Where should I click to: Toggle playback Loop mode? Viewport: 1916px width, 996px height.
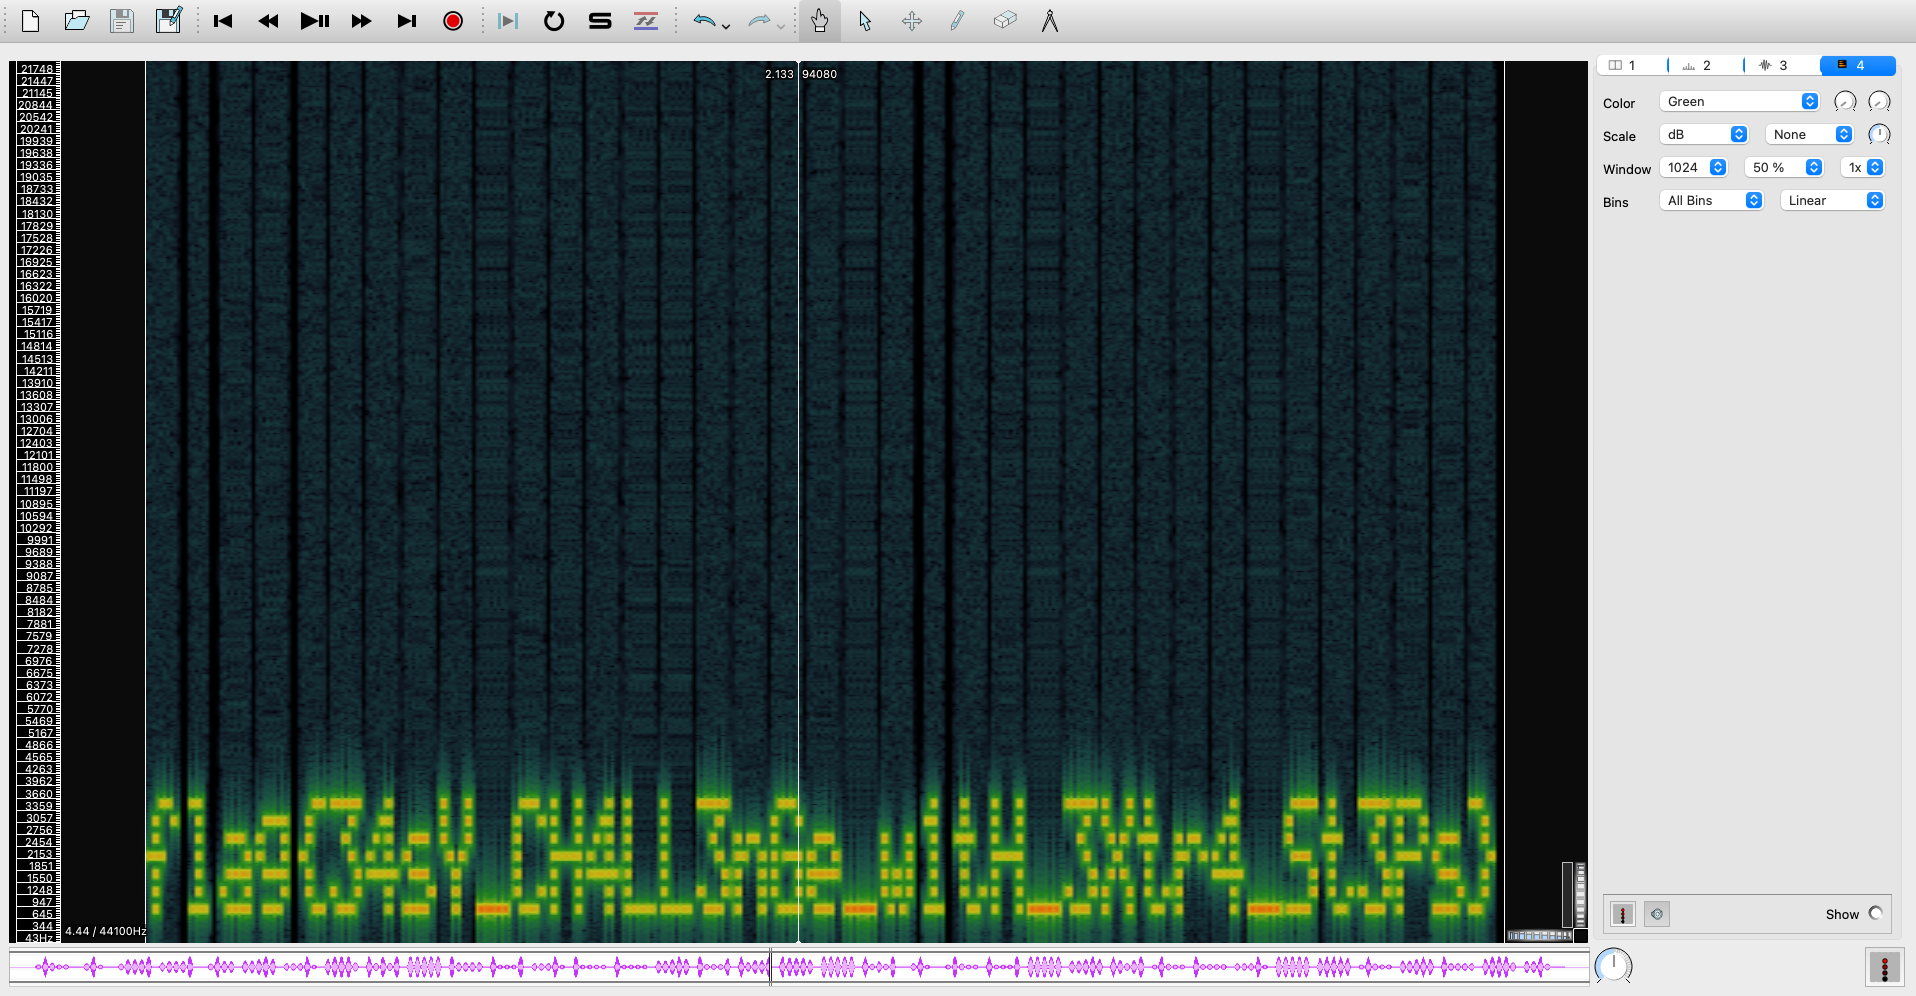[x=553, y=21]
